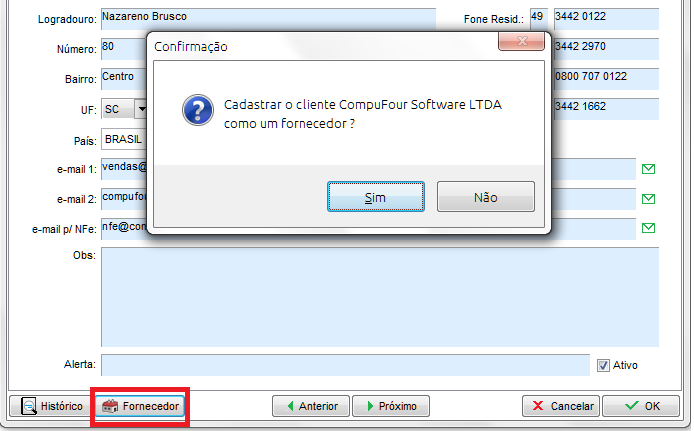Click the País field showing BRASIL

click(124, 139)
